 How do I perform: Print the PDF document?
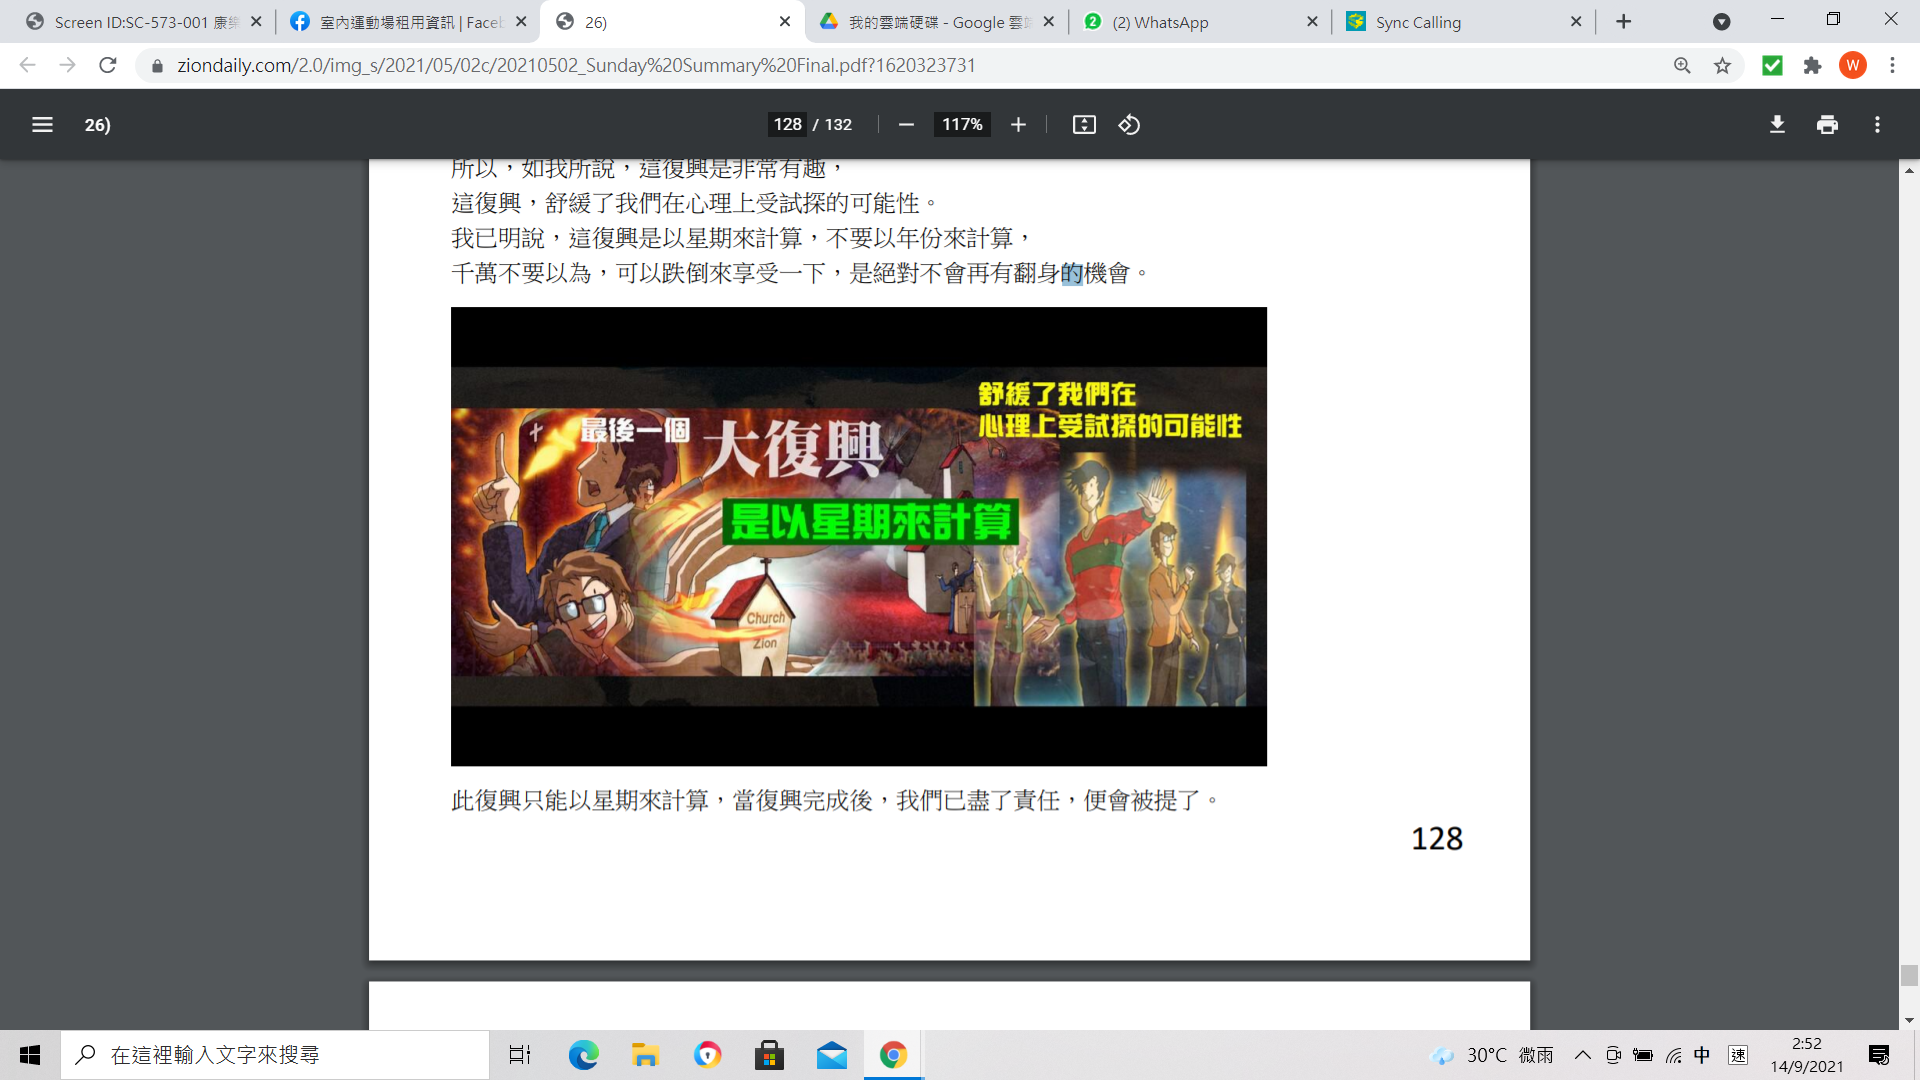coord(1827,125)
